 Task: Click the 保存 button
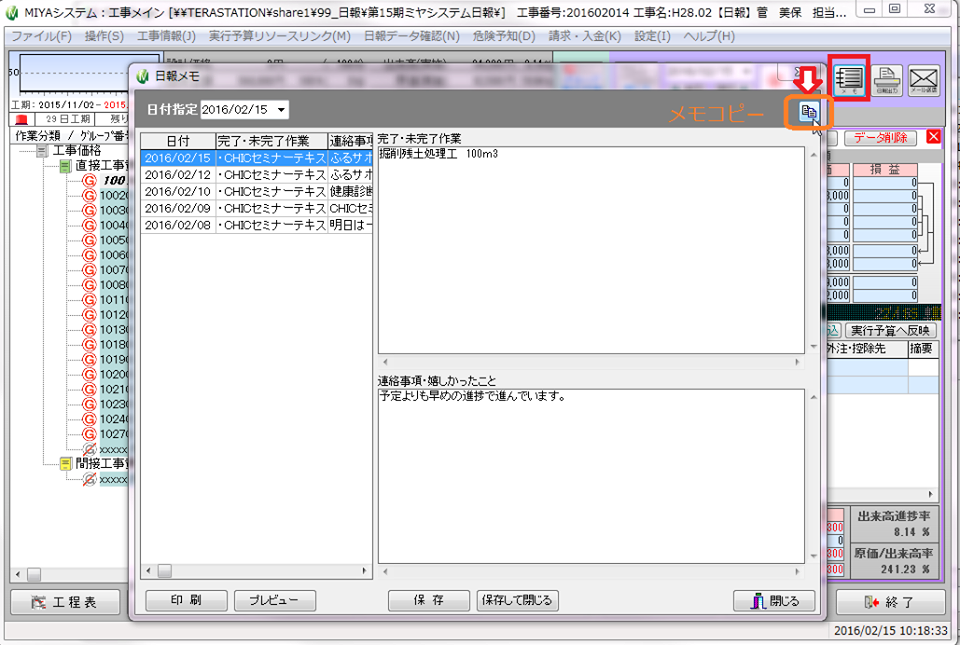tap(429, 600)
